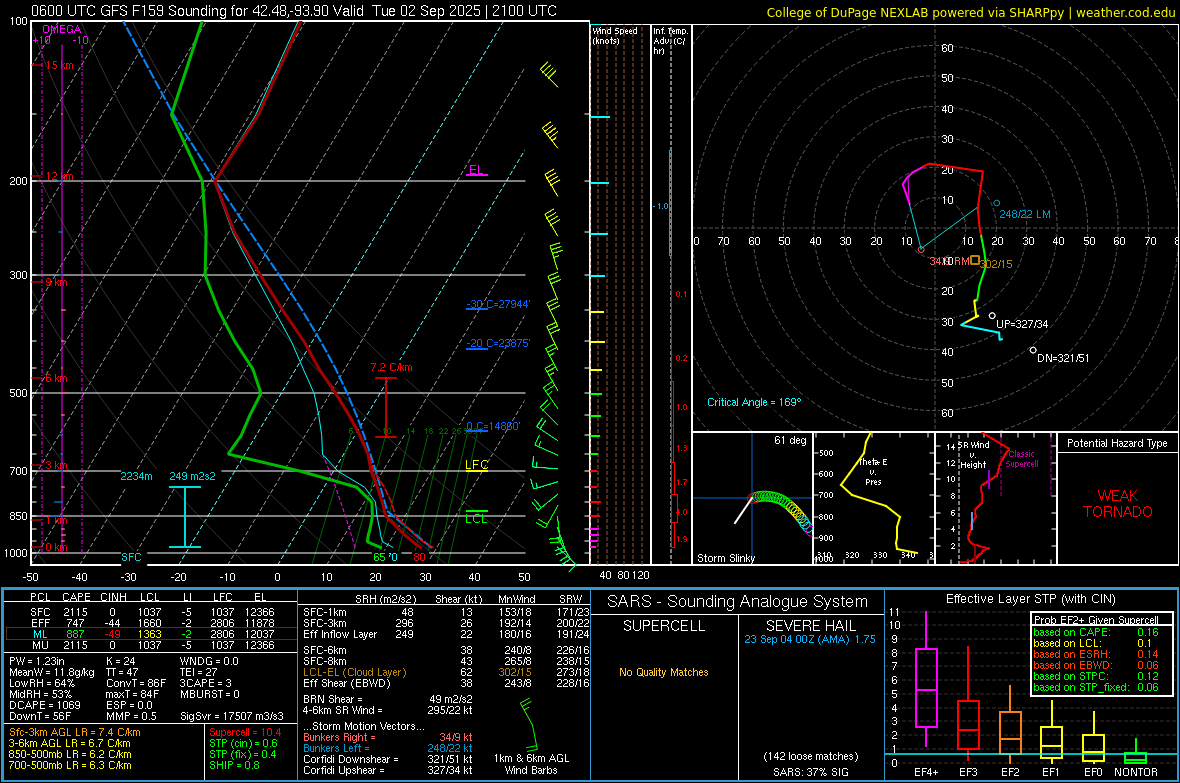Click the Inf. Temp. Adv. panel header

[670, 41]
